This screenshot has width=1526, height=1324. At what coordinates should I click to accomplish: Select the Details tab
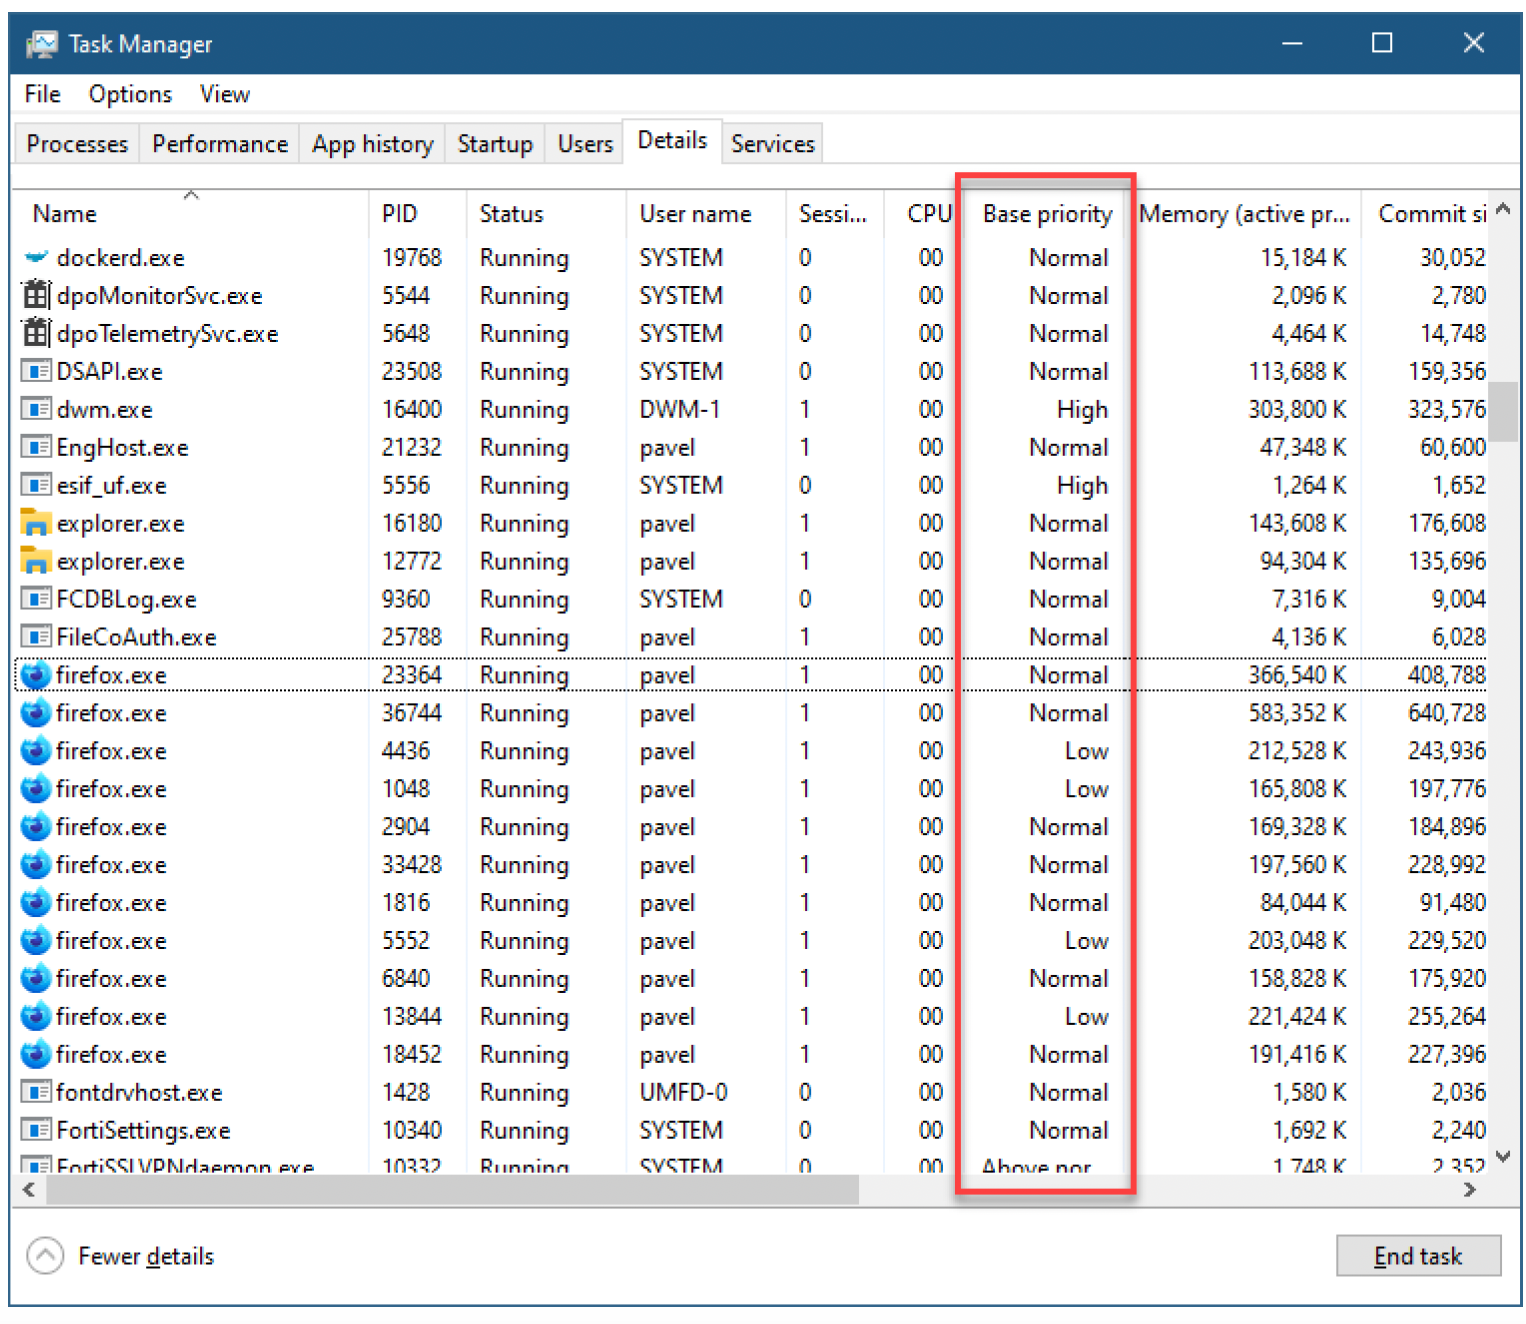(x=672, y=141)
